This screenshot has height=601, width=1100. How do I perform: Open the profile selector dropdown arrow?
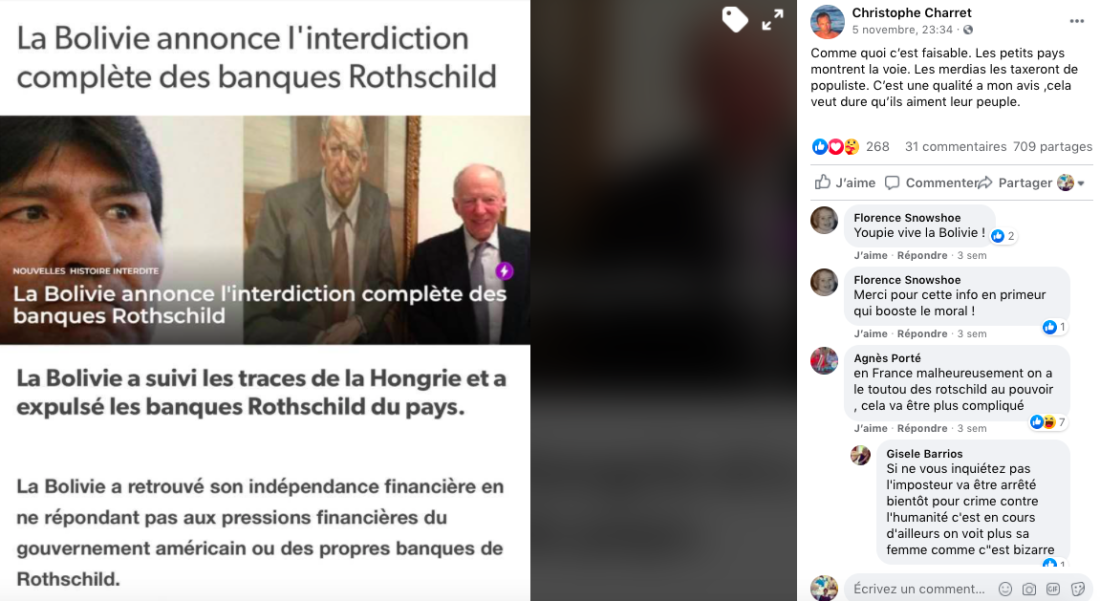click(x=1081, y=183)
